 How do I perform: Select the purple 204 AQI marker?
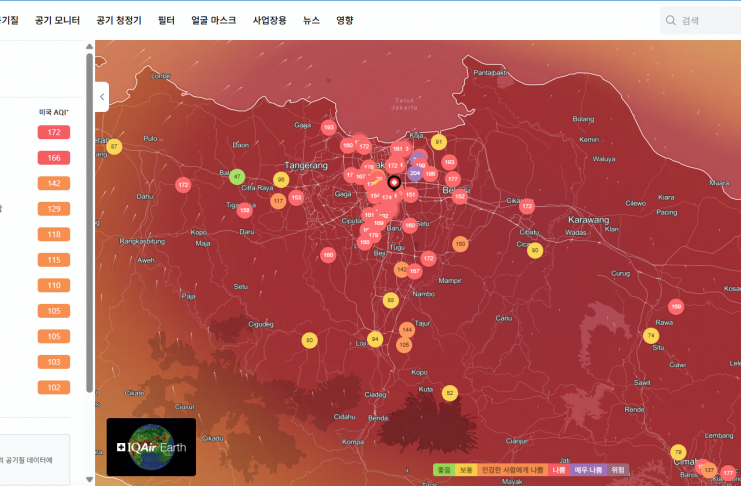pyautogui.click(x=415, y=173)
